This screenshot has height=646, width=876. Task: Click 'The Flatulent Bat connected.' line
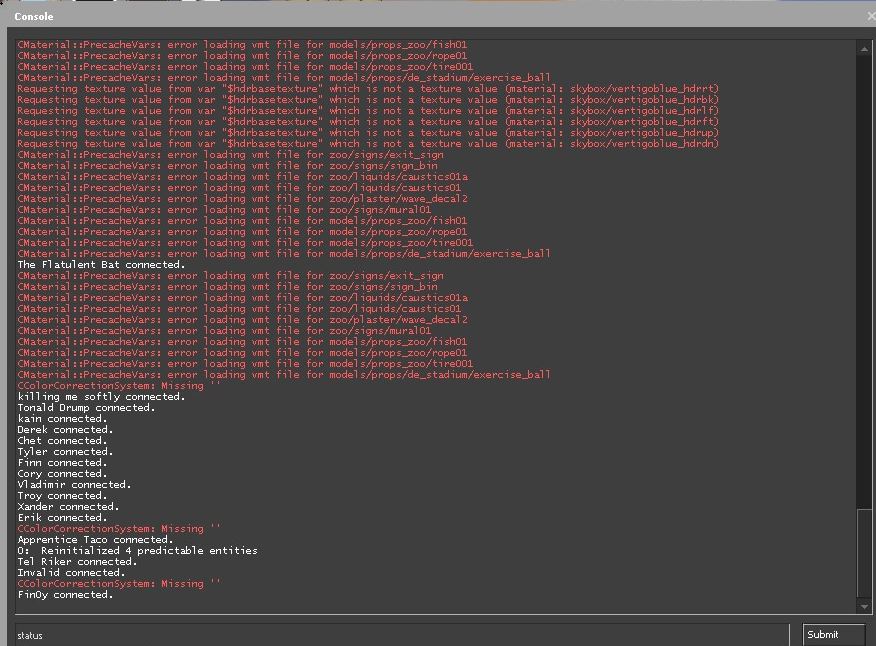(x=101, y=264)
